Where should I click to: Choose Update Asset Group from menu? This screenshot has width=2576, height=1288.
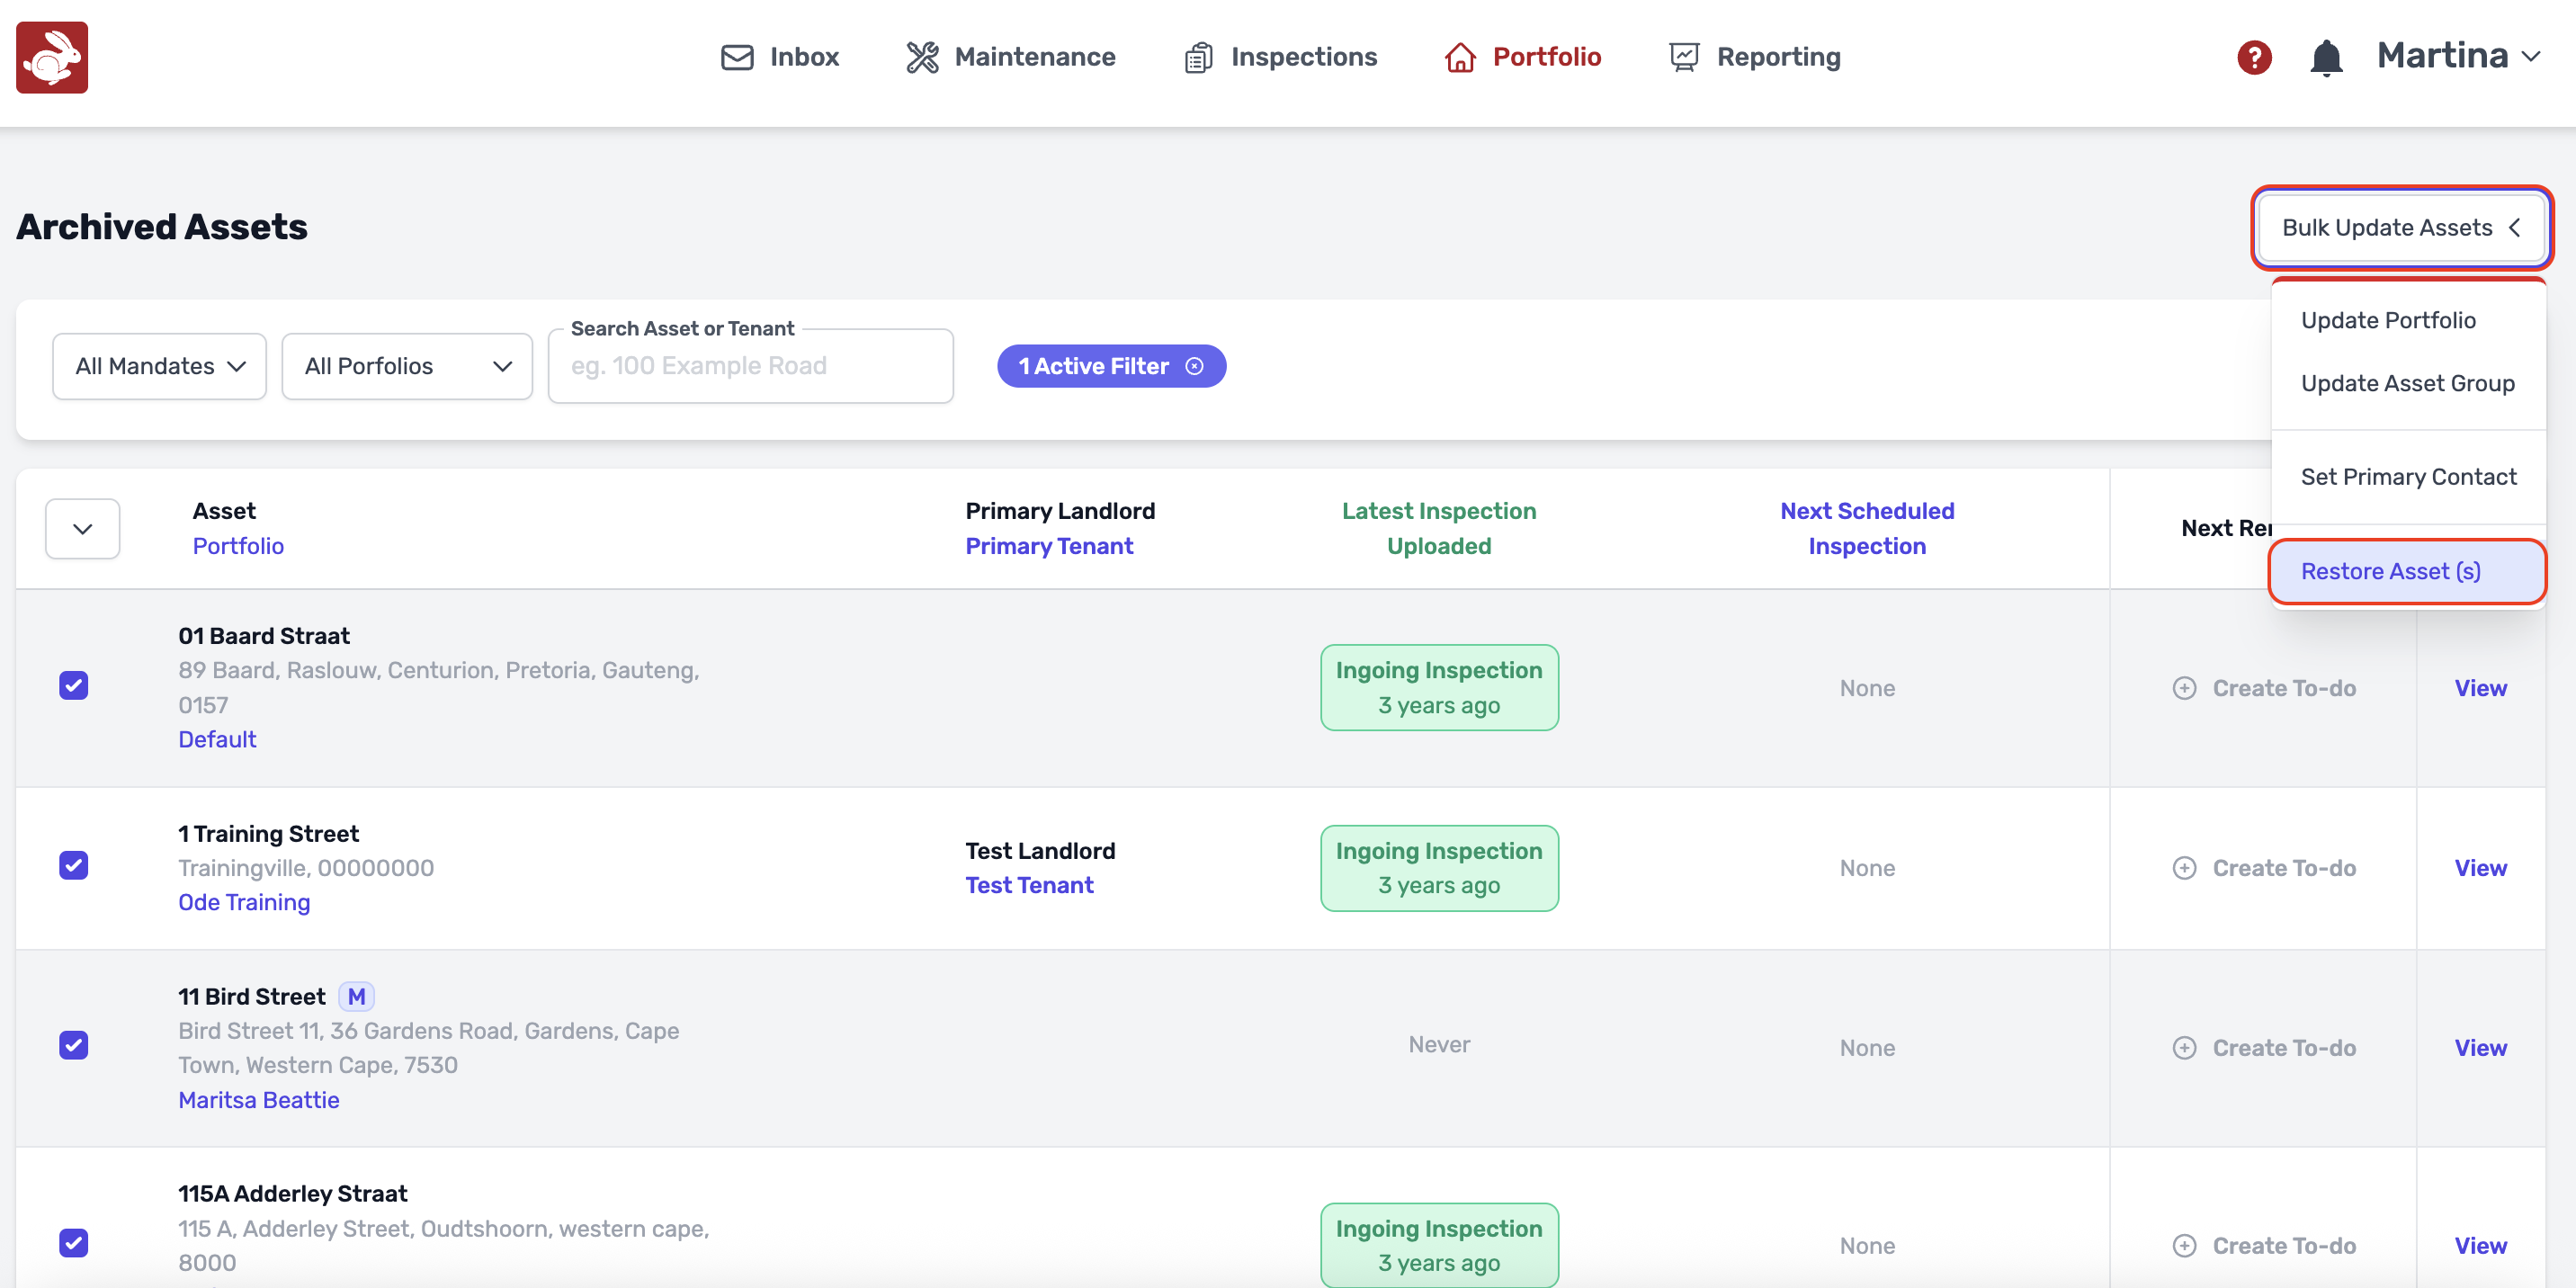coord(2407,383)
